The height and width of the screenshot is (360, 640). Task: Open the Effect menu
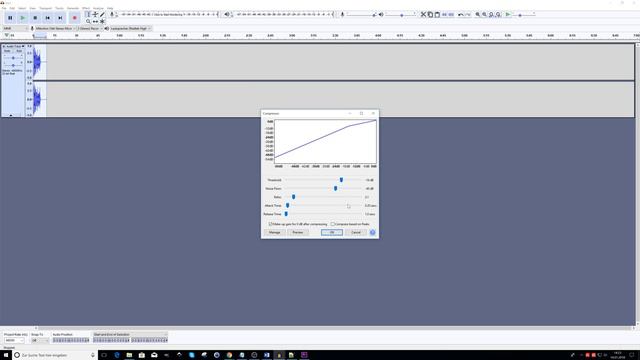pyautogui.click(x=86, y=8)
